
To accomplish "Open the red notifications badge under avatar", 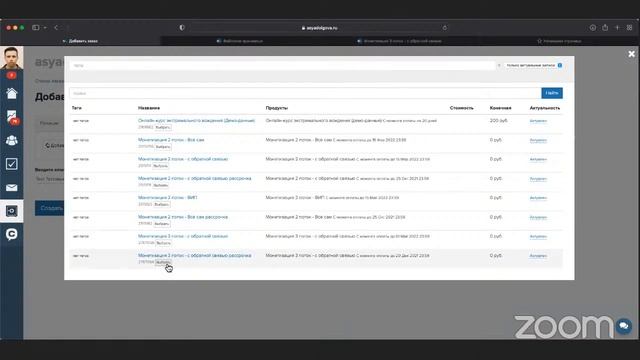I will coord(11,75).
